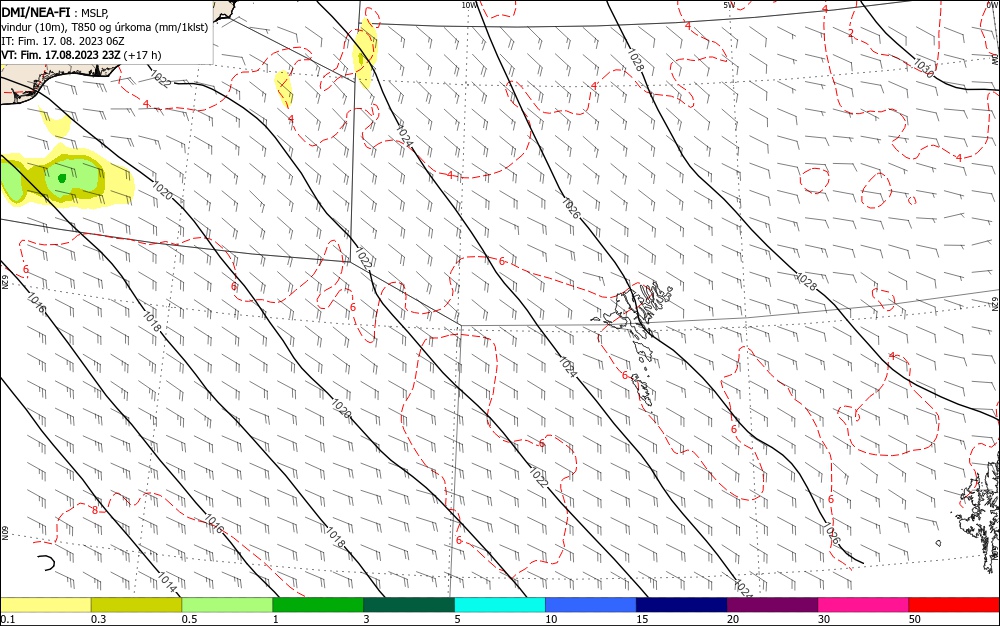Click the dark green precipitation core
Image resolution: width=1000 pixels, height=626 pixels.
(62, 178)
